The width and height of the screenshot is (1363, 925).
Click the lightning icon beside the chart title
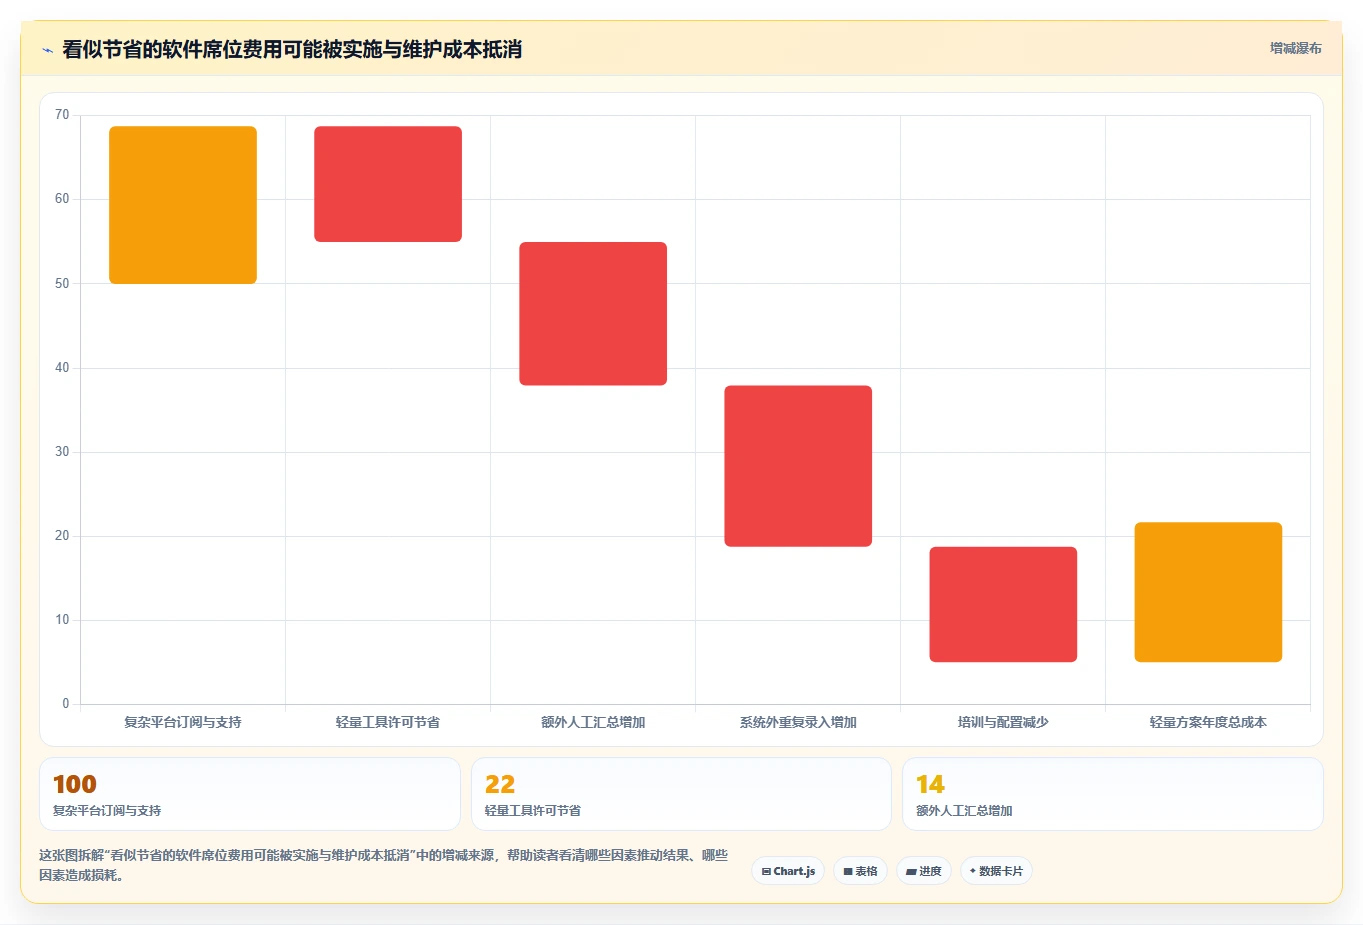47,50
